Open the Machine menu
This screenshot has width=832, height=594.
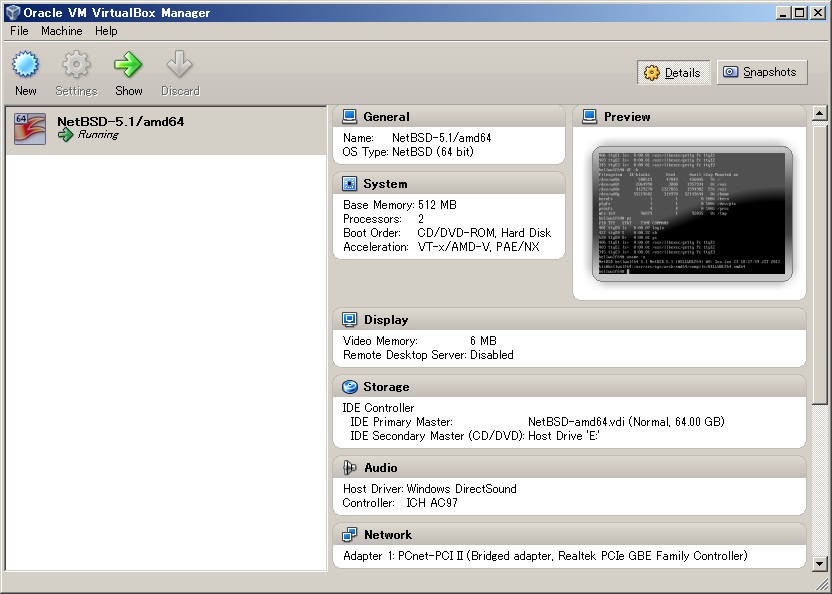[62, 31]
